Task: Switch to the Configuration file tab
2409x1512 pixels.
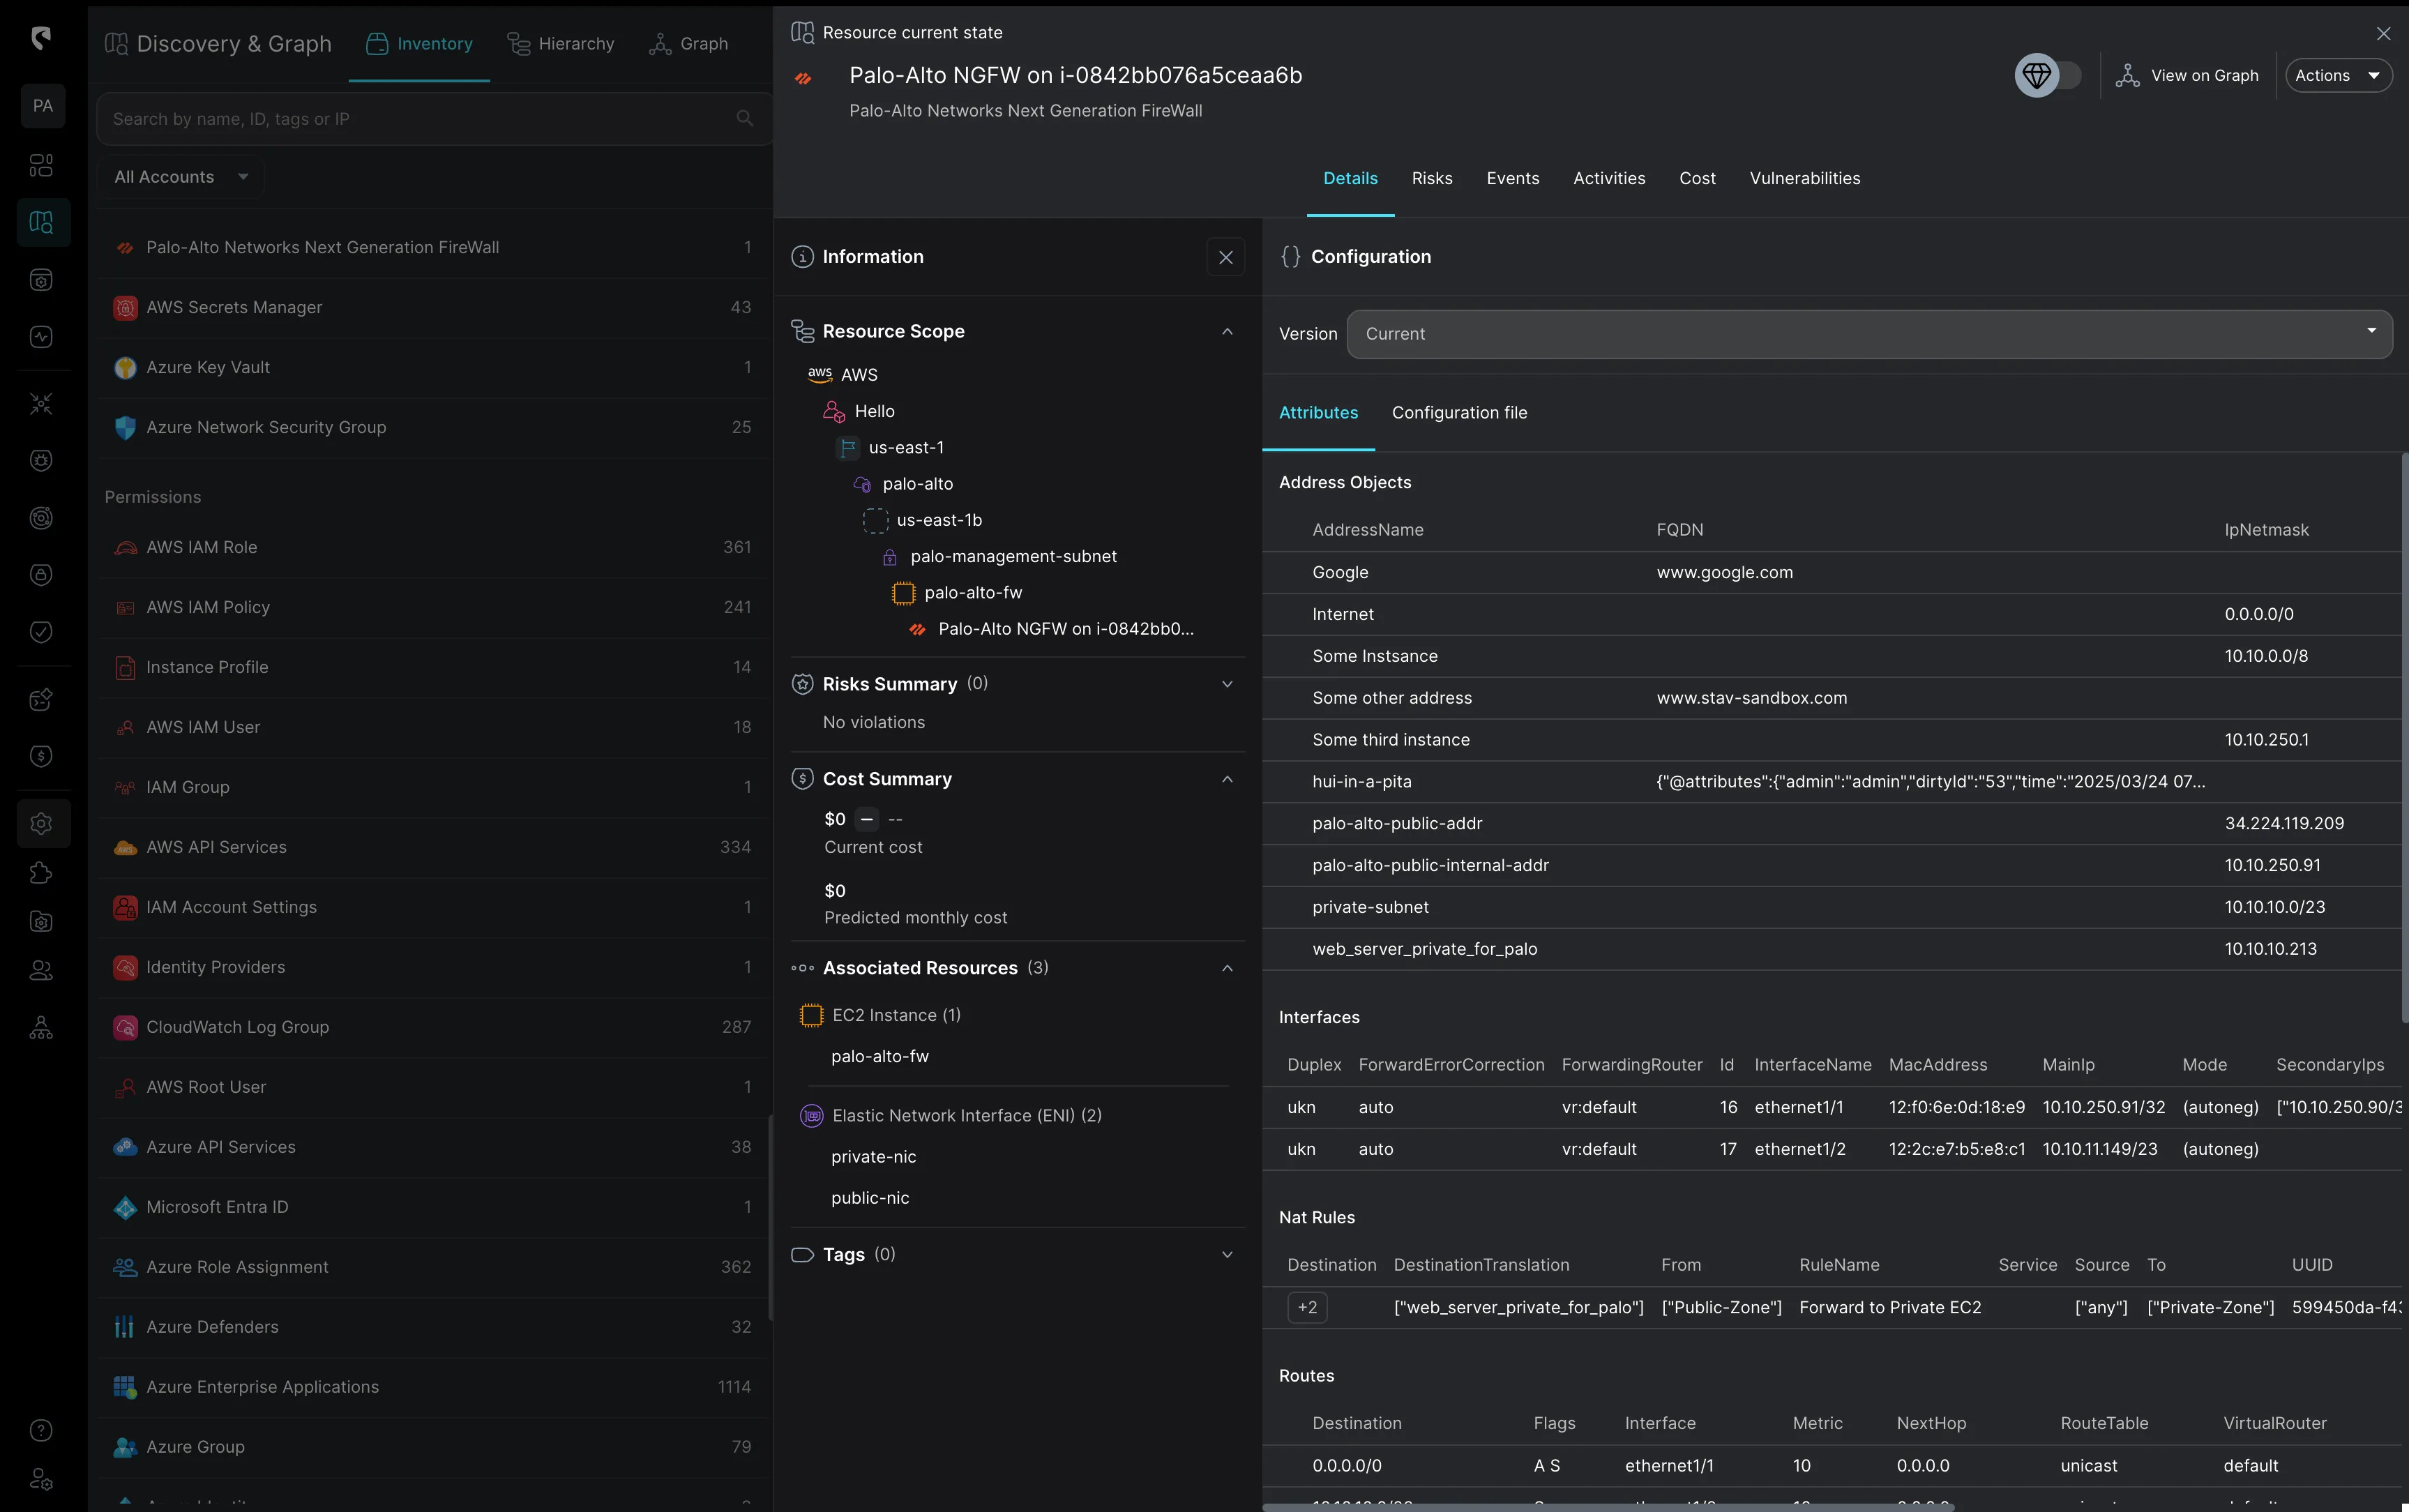Action: click(1459, 413)
